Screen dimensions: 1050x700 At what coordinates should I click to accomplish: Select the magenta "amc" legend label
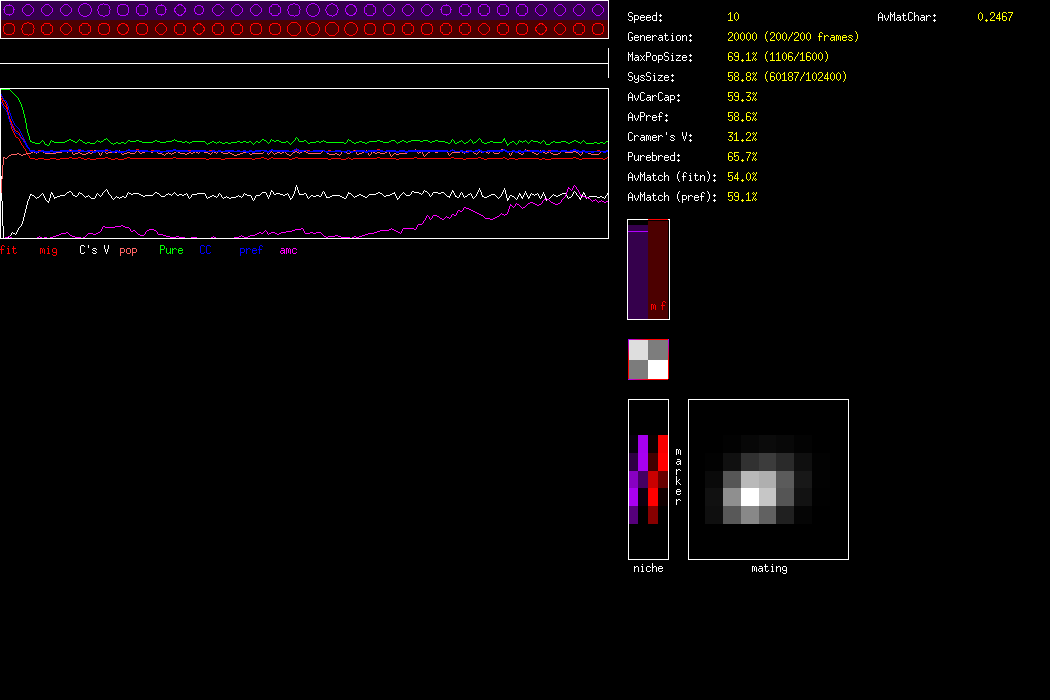288,250
